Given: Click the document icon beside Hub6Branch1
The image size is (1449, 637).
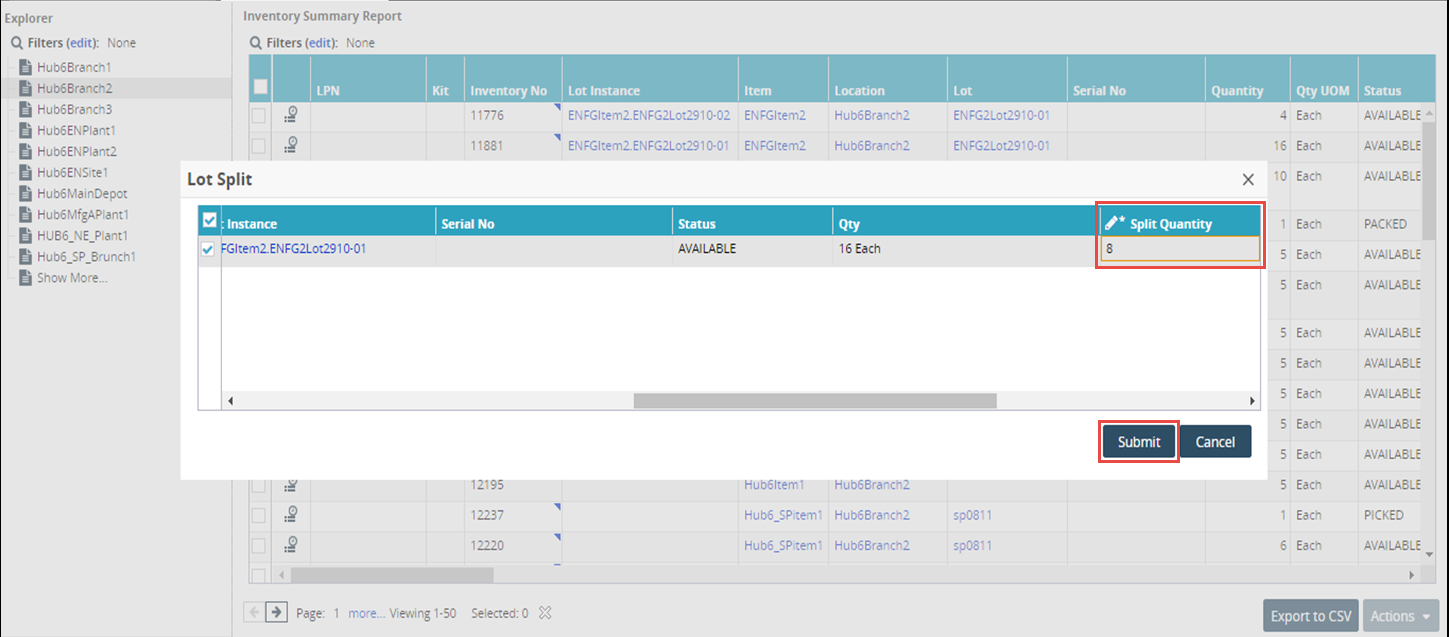Looking at the screenshot, I should point(27,67).
